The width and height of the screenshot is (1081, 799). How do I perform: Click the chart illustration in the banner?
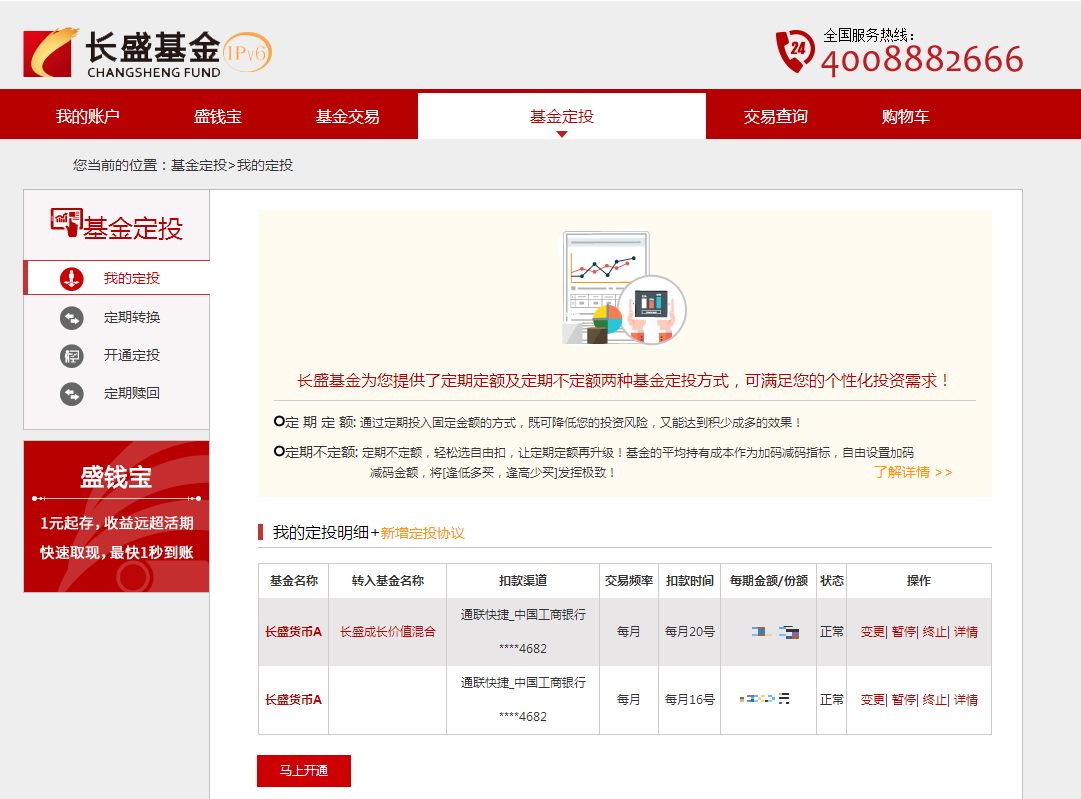click(625, 288)
